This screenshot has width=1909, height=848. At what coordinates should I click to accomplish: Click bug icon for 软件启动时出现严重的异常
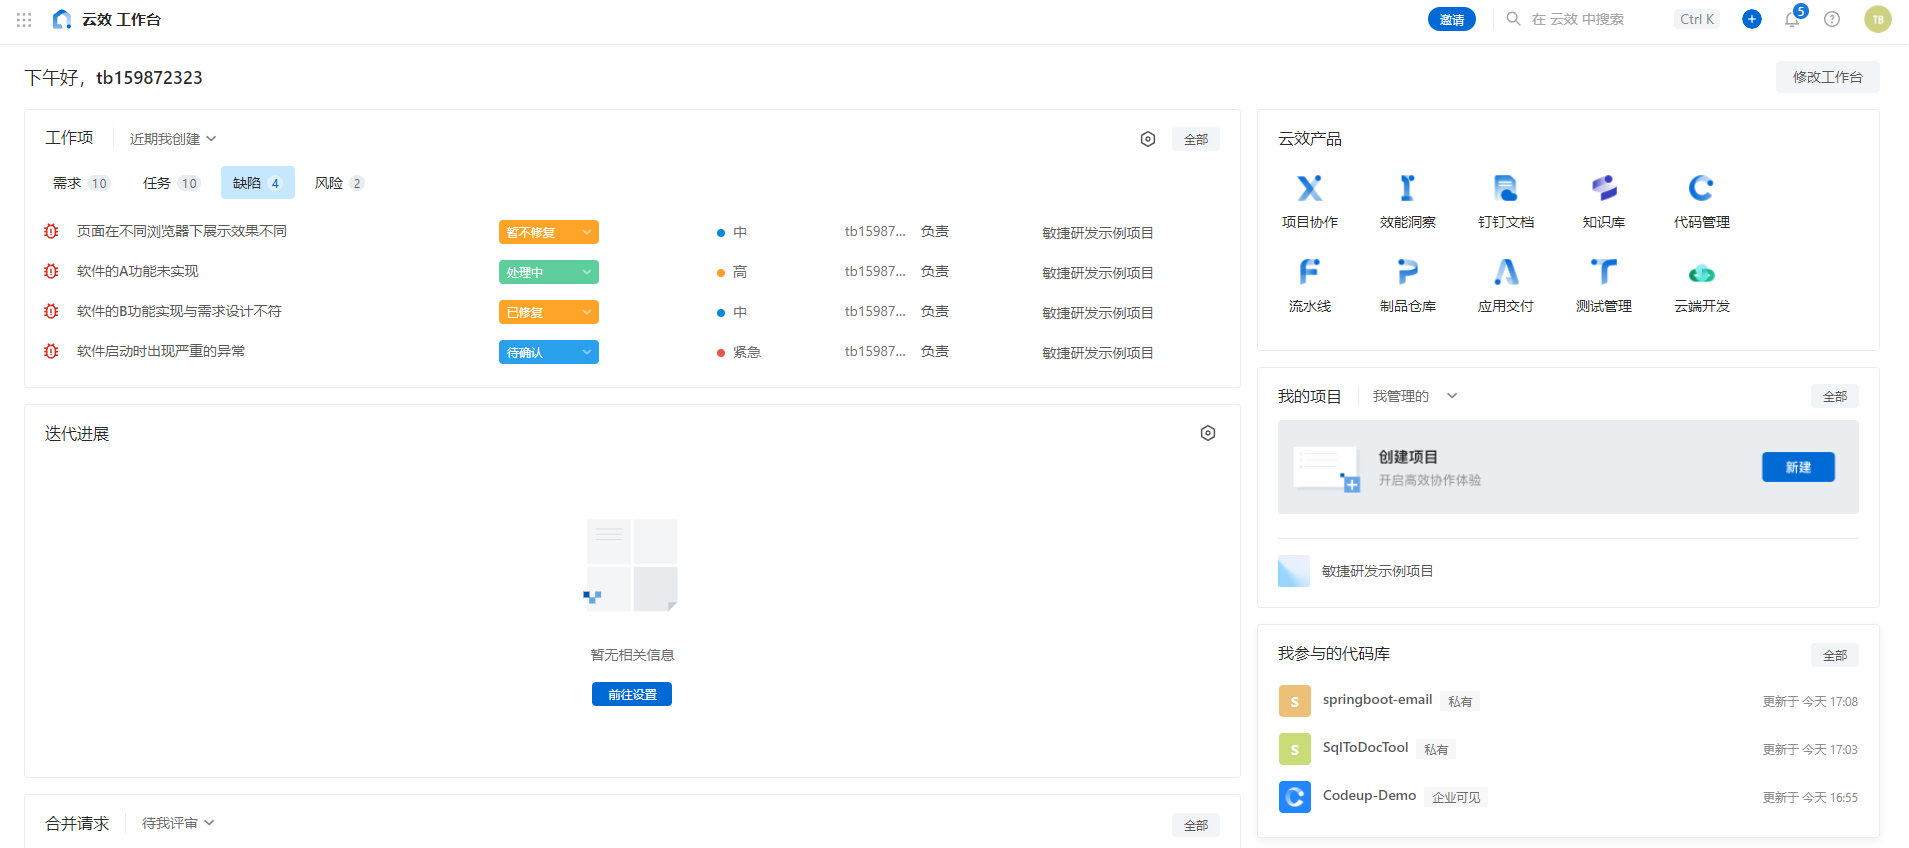51,351
